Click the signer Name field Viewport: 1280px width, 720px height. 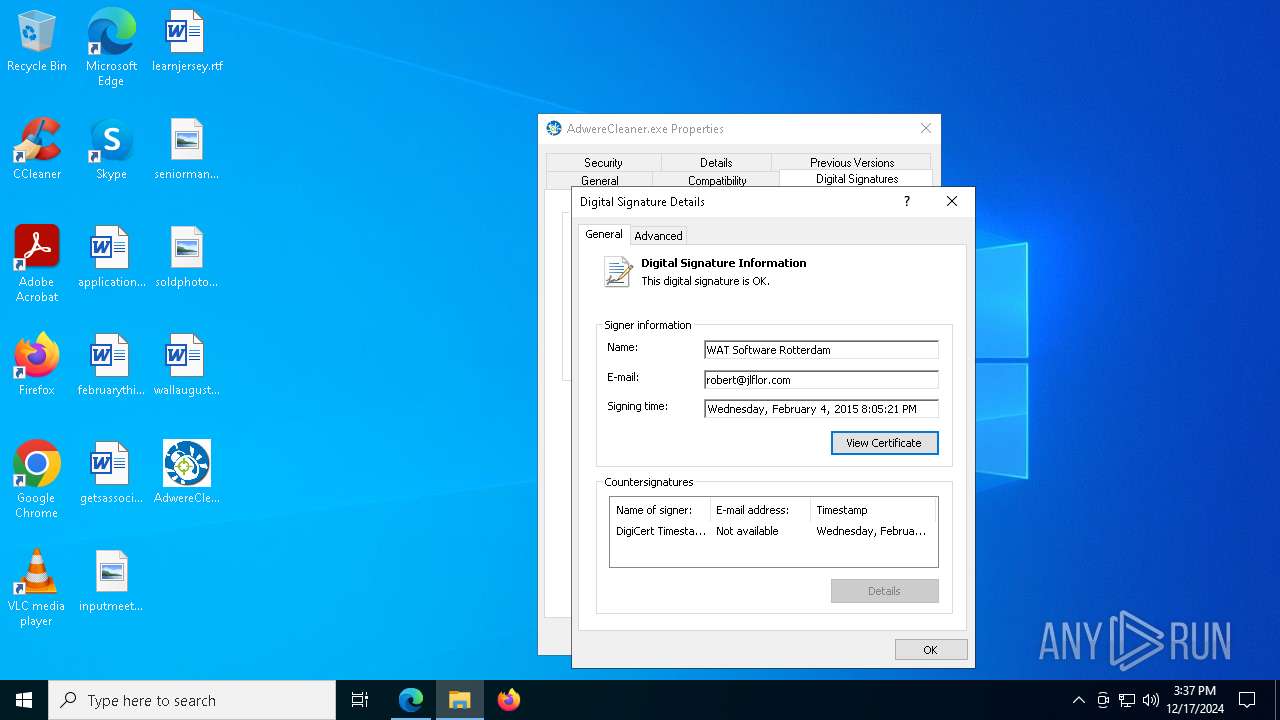[x=821, y=350]
